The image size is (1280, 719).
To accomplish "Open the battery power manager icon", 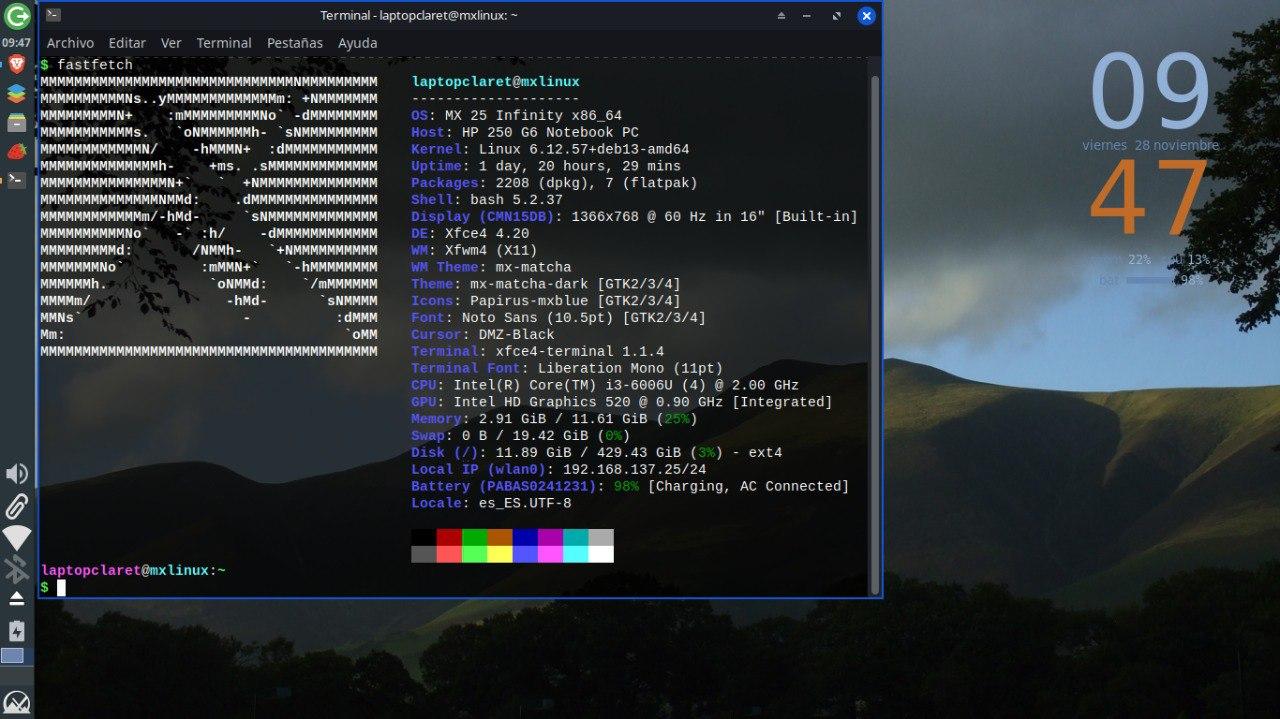I will coord(17,630).
